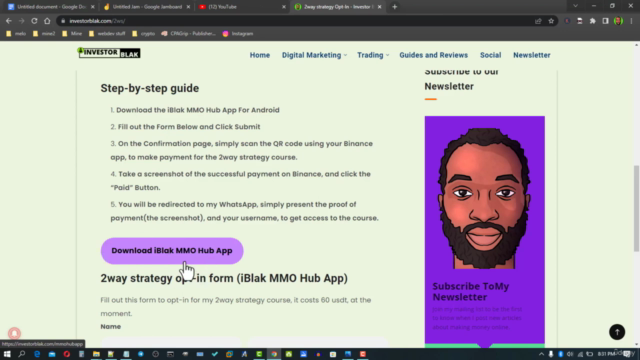Image resolution: width=640 pixels, height=360 pixels.
Task: Go back using the browser back arrow
Action: [9, 21]
